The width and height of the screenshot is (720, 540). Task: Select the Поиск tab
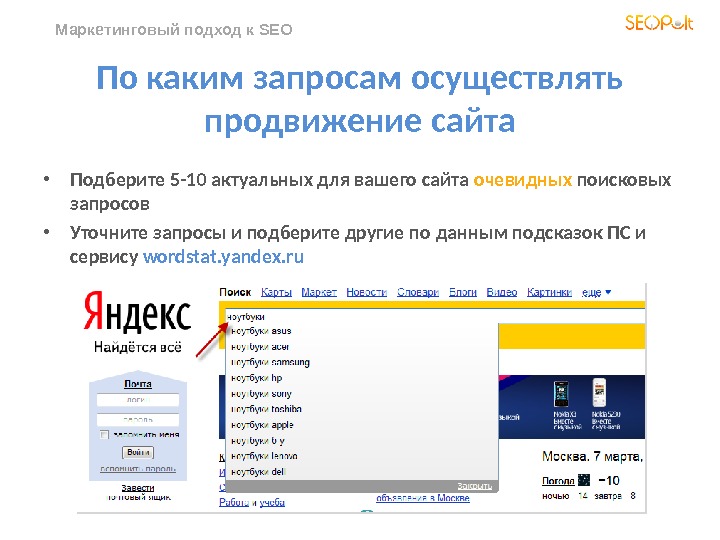(x=235, y=292)
